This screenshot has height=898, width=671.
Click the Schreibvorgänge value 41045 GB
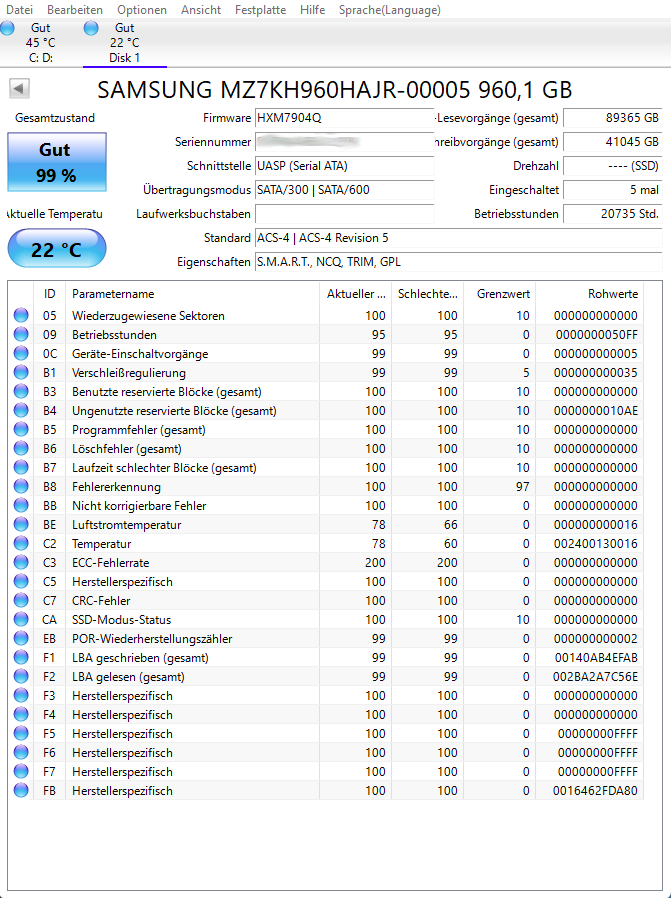pyautogui.click(x=613, y=142)
